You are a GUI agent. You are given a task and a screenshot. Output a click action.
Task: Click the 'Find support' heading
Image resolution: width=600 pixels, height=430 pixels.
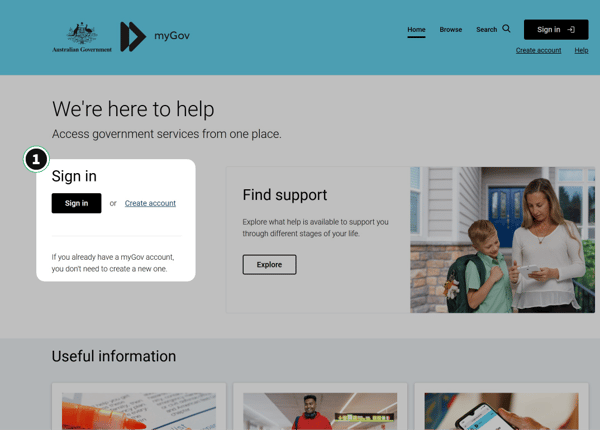pyautogui.click(x=285, y=195)
